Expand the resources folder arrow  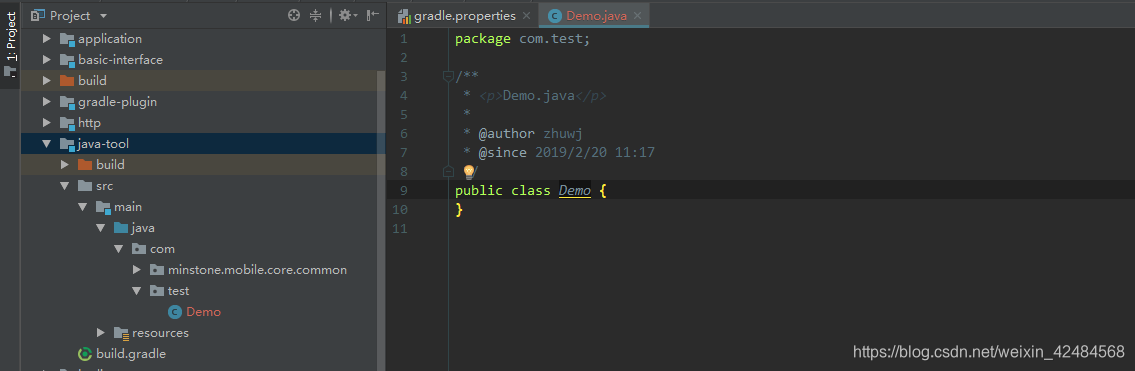pyautogui.click(x=100, y=333)
